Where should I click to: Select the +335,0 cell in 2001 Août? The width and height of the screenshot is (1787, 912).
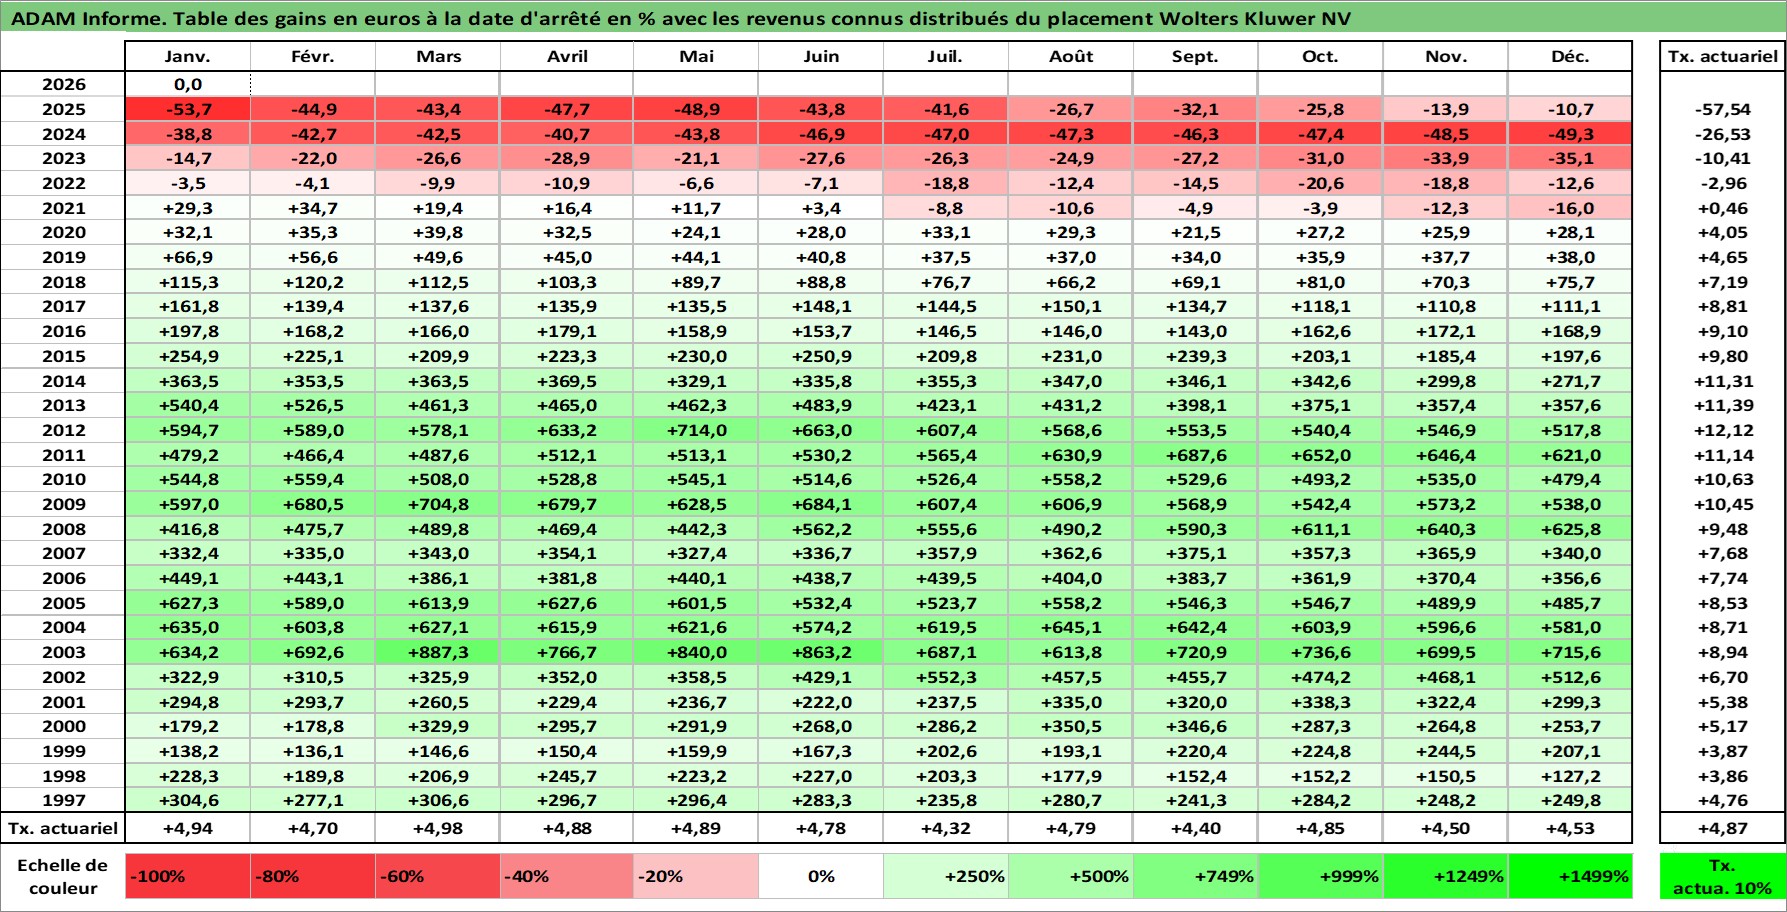click(x=1071, y=702)
